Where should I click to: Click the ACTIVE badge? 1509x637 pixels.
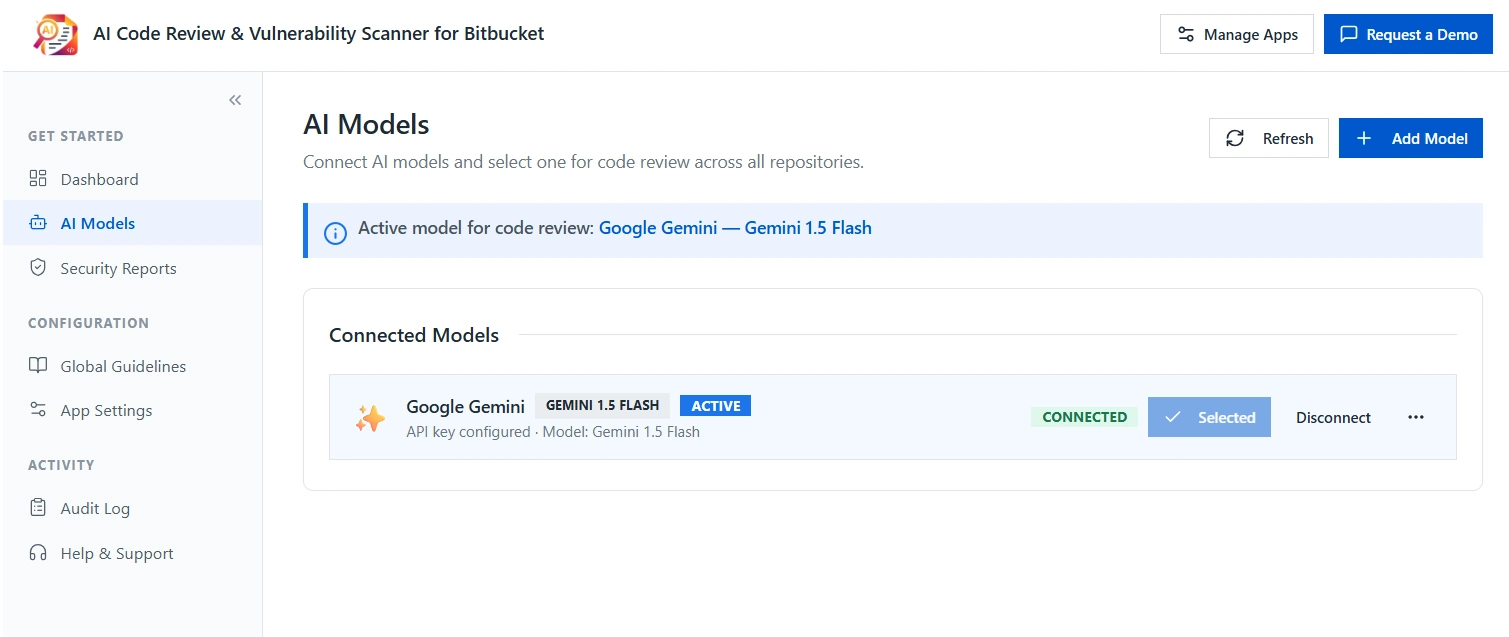click(x=716, y=405)
